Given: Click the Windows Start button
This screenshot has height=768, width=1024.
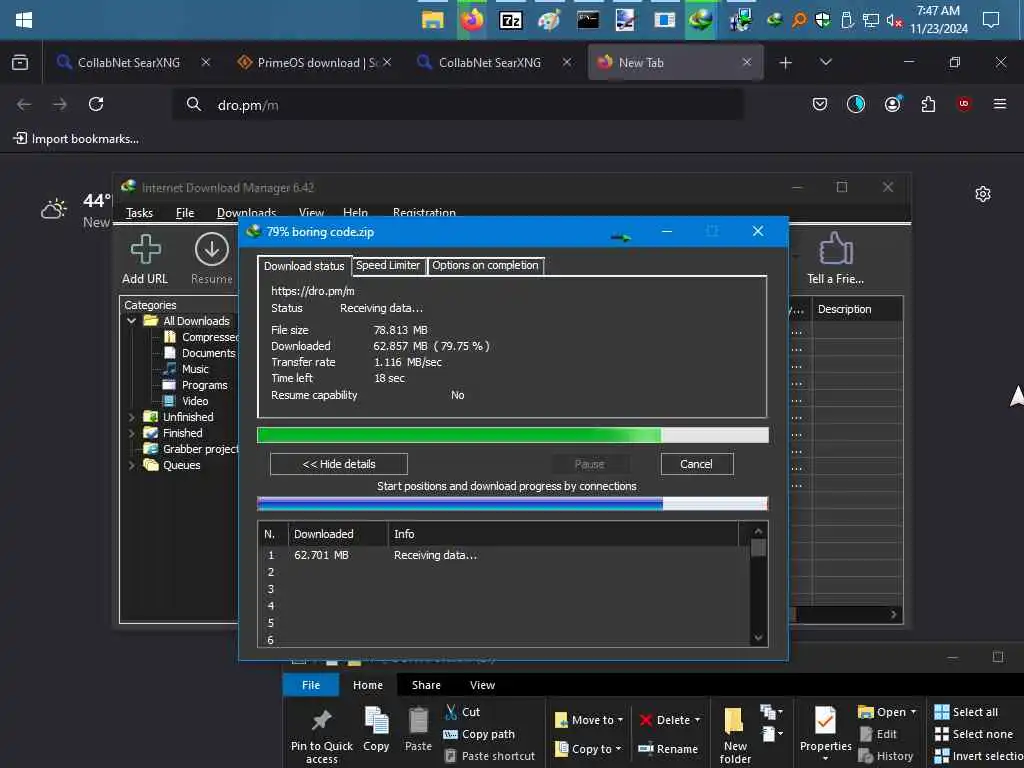Looking at the screenshot, I should coord(24,20).
